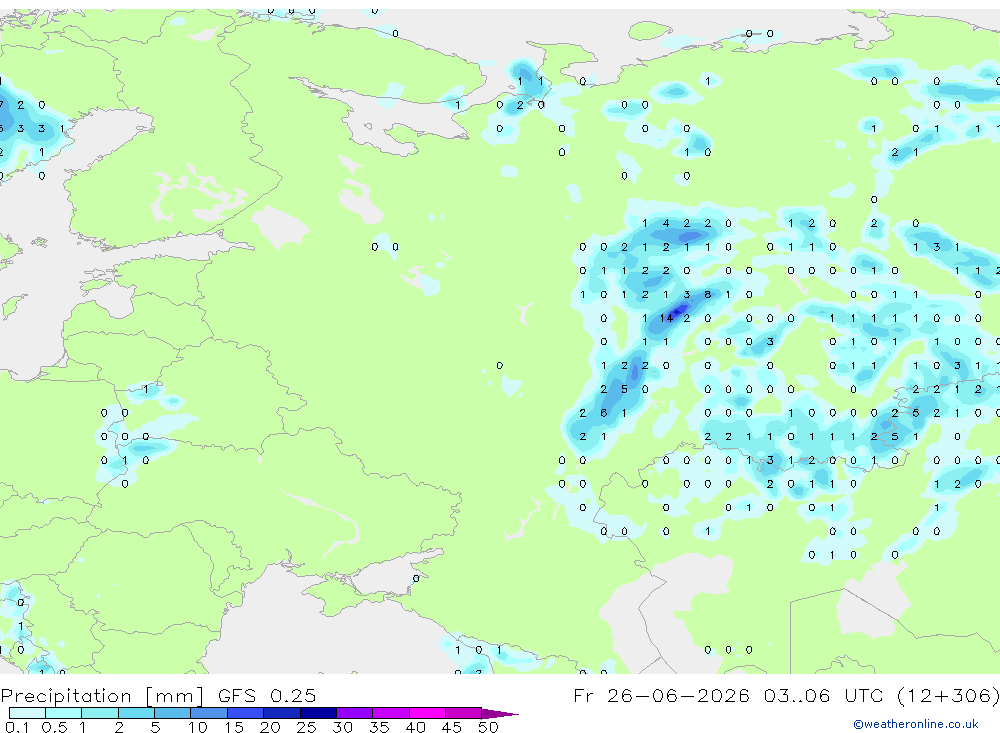Screen dimensions: 1000x733
Task: Click the '30' legend scale label
Action: click(342, 727)
